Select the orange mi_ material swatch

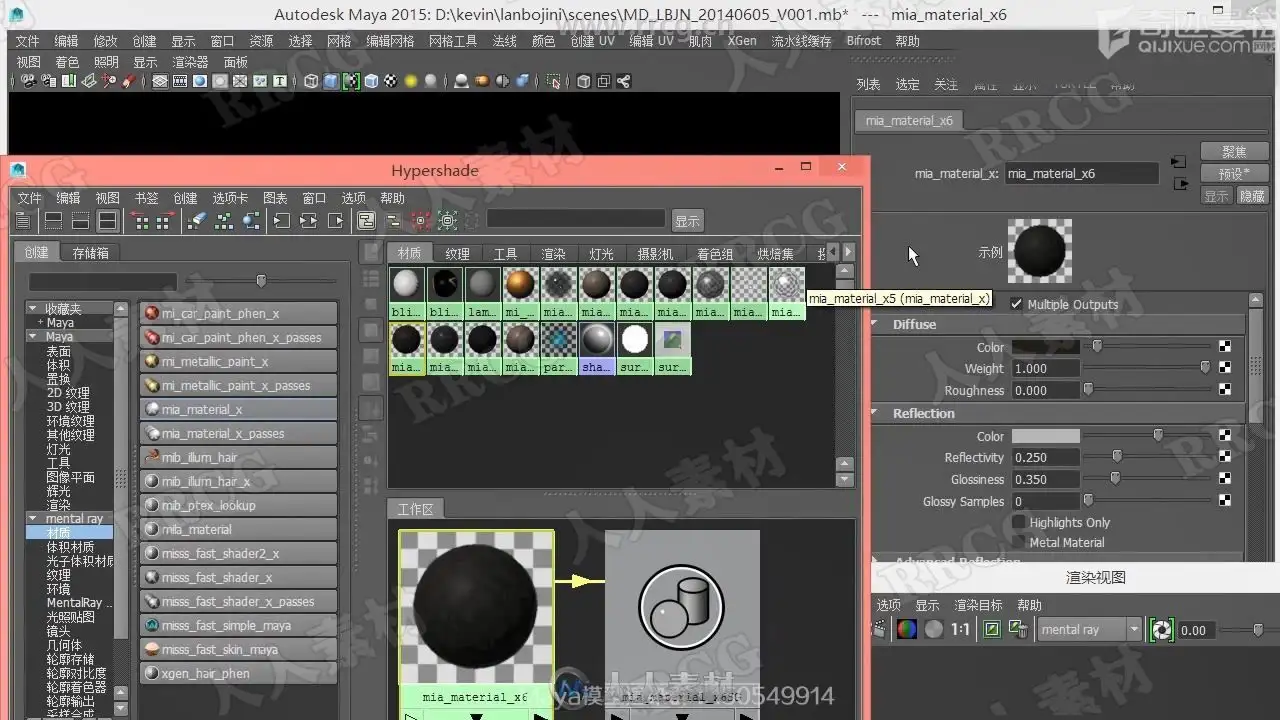click(520, 292)
